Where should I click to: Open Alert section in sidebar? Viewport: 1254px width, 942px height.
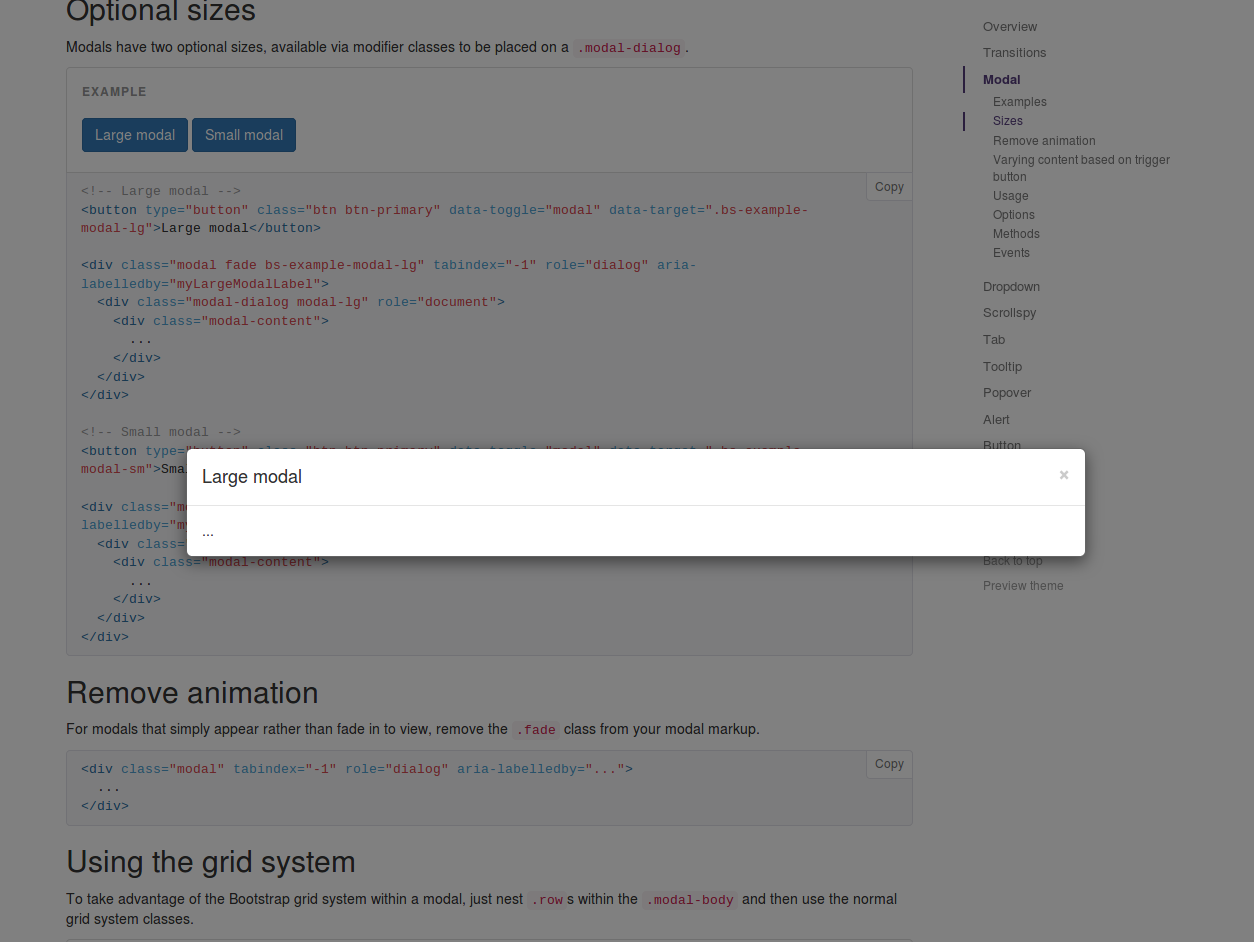(x=996, y=420)
